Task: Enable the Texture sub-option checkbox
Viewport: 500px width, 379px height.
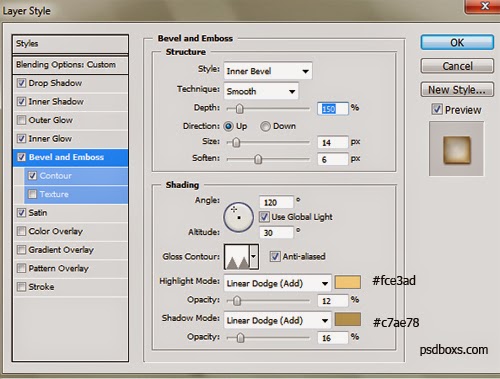Action: click(32, 194)
